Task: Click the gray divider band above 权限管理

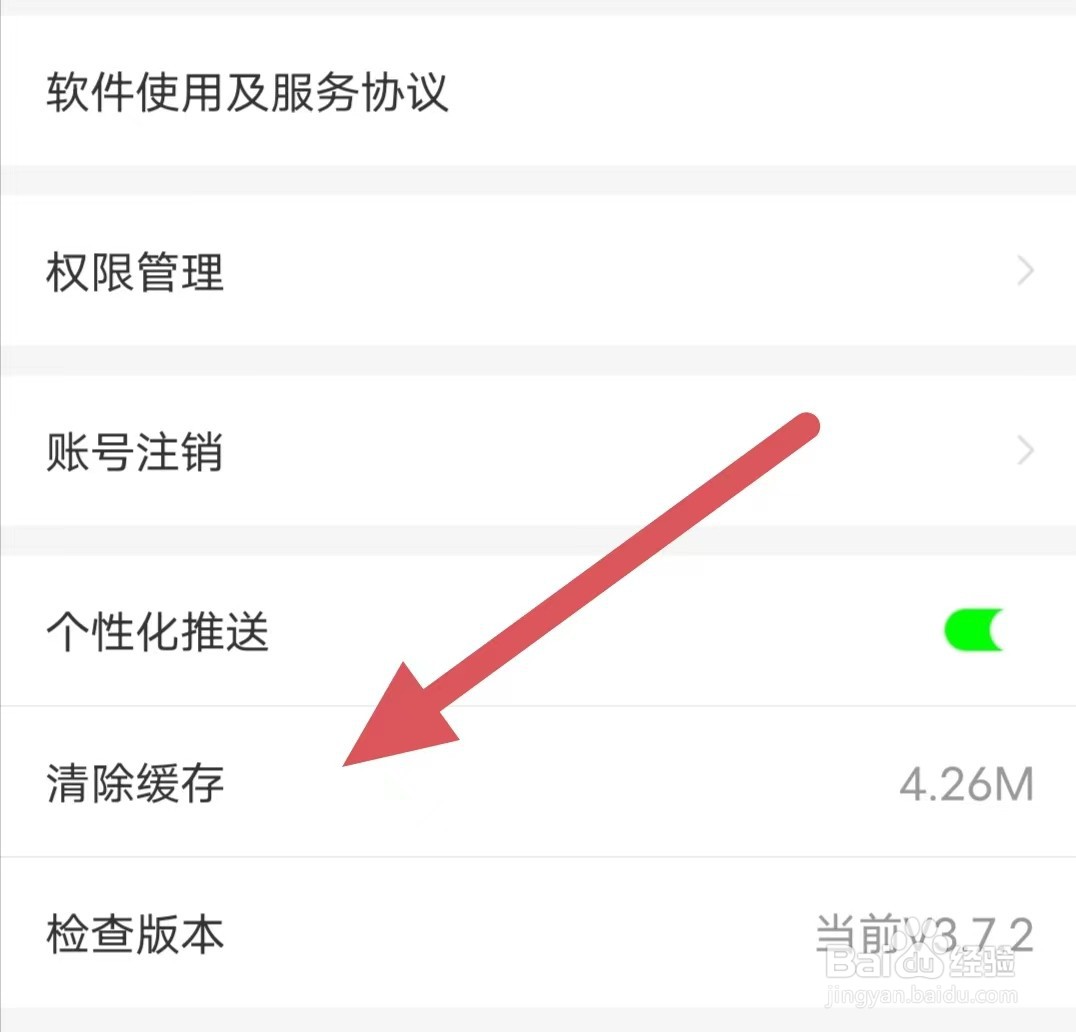Action: (538, 181)
